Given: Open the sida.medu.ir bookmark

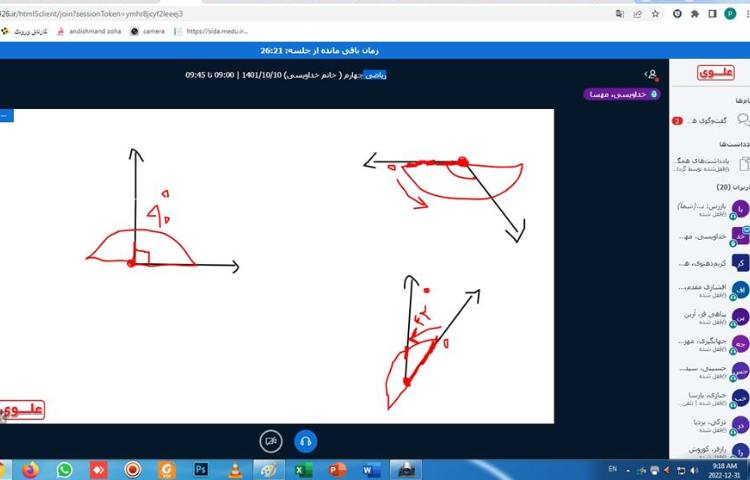Looking at the screenshot, I should pos(214,31).
